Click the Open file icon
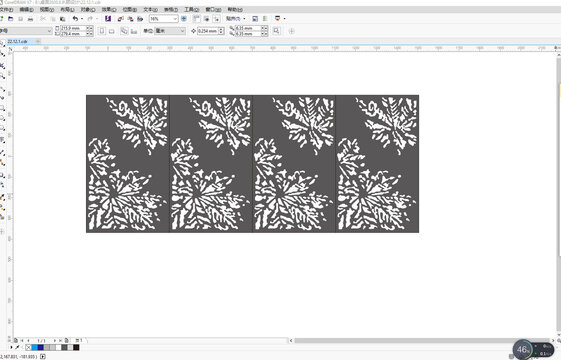The height and width of the screenshot is (360, 561). pyautogui.click(x=11, y=19)
